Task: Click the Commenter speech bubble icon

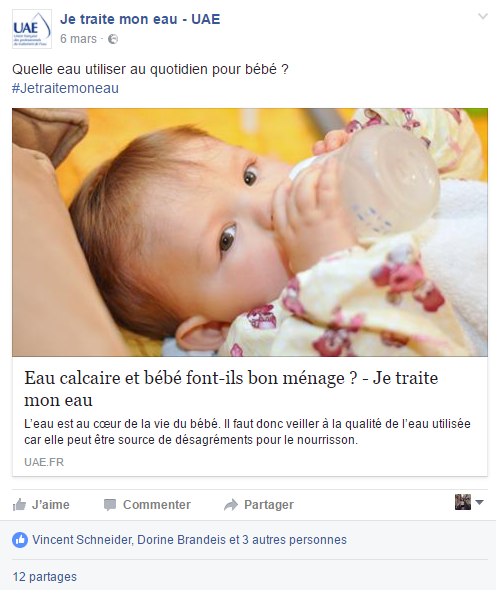Action: tap(110, 505)
